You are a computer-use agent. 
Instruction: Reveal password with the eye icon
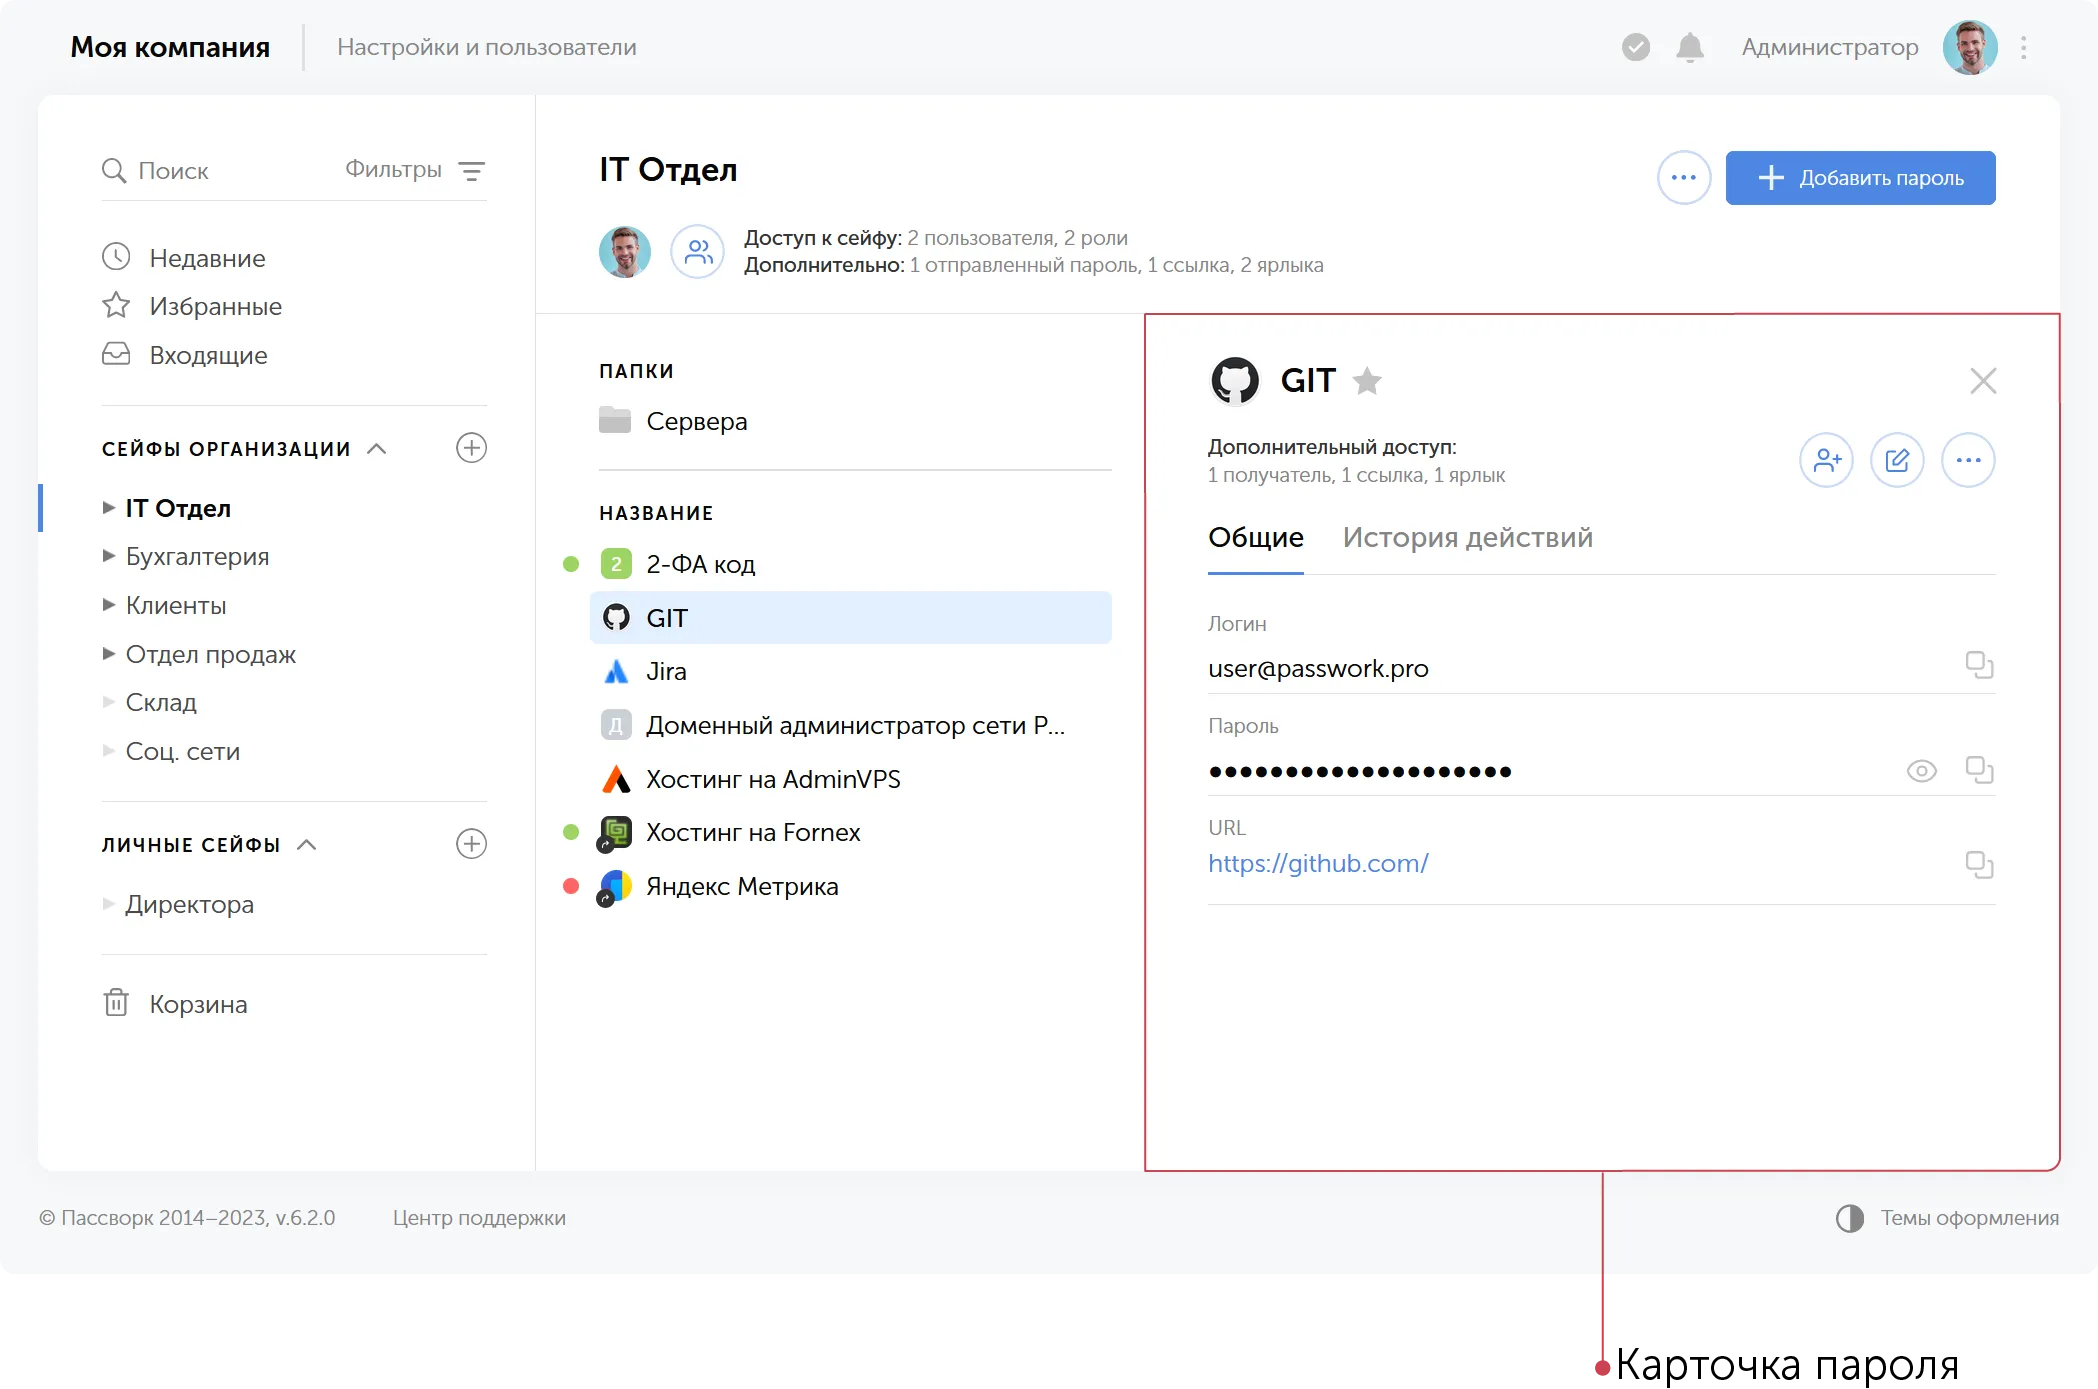1921,771
